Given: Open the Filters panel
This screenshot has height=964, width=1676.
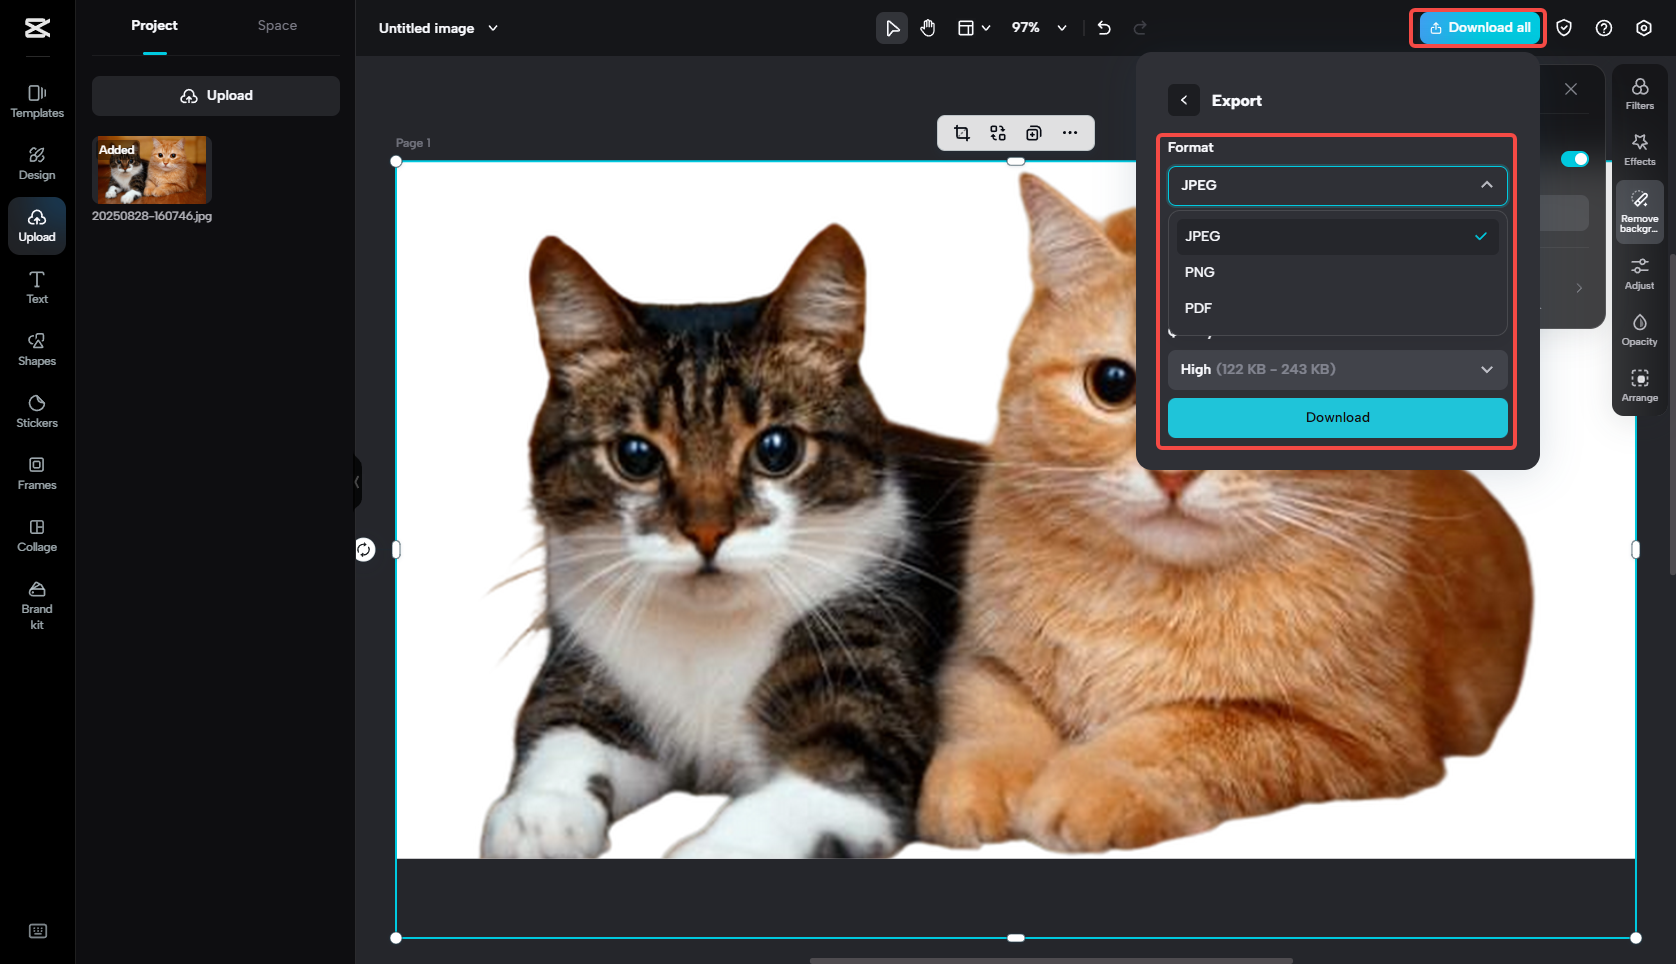Looking at the screenshot, I should [1639, 94].
